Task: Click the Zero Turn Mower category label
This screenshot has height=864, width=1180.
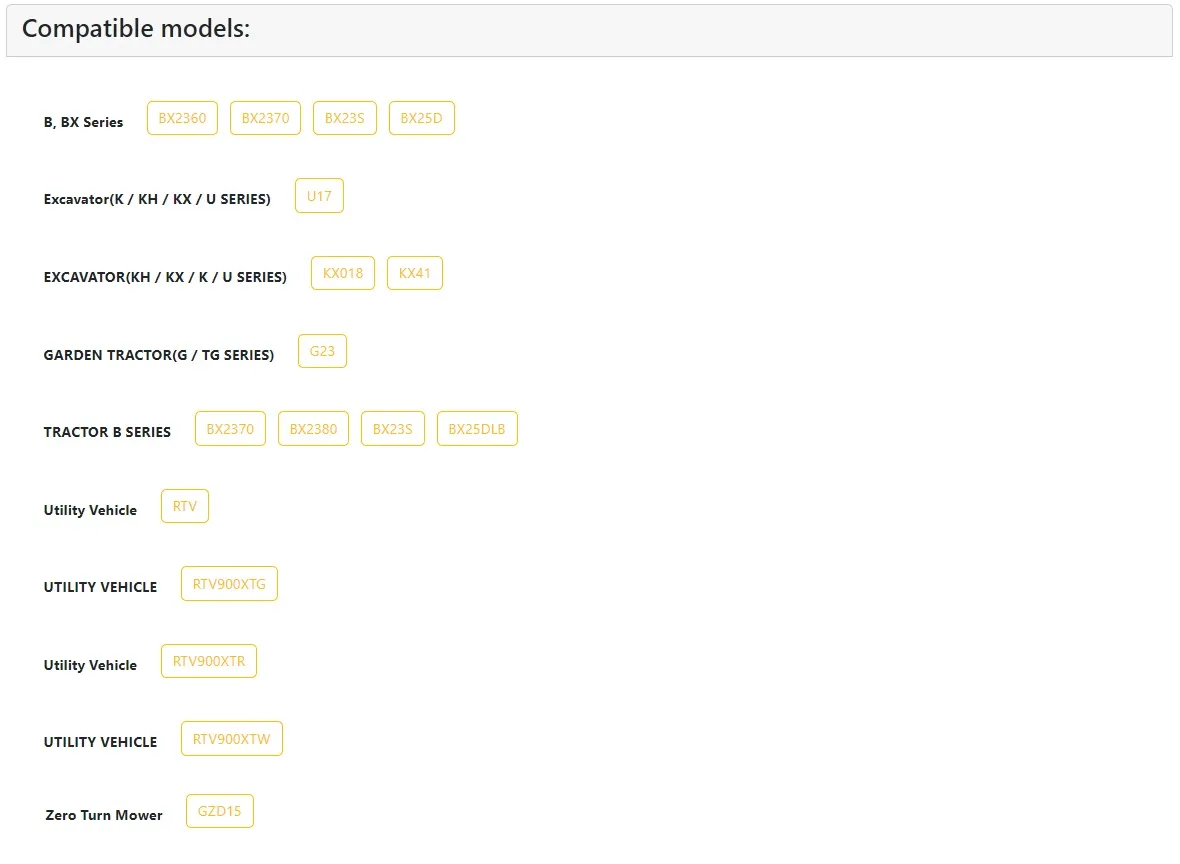Action: click(x=104, y=815)
